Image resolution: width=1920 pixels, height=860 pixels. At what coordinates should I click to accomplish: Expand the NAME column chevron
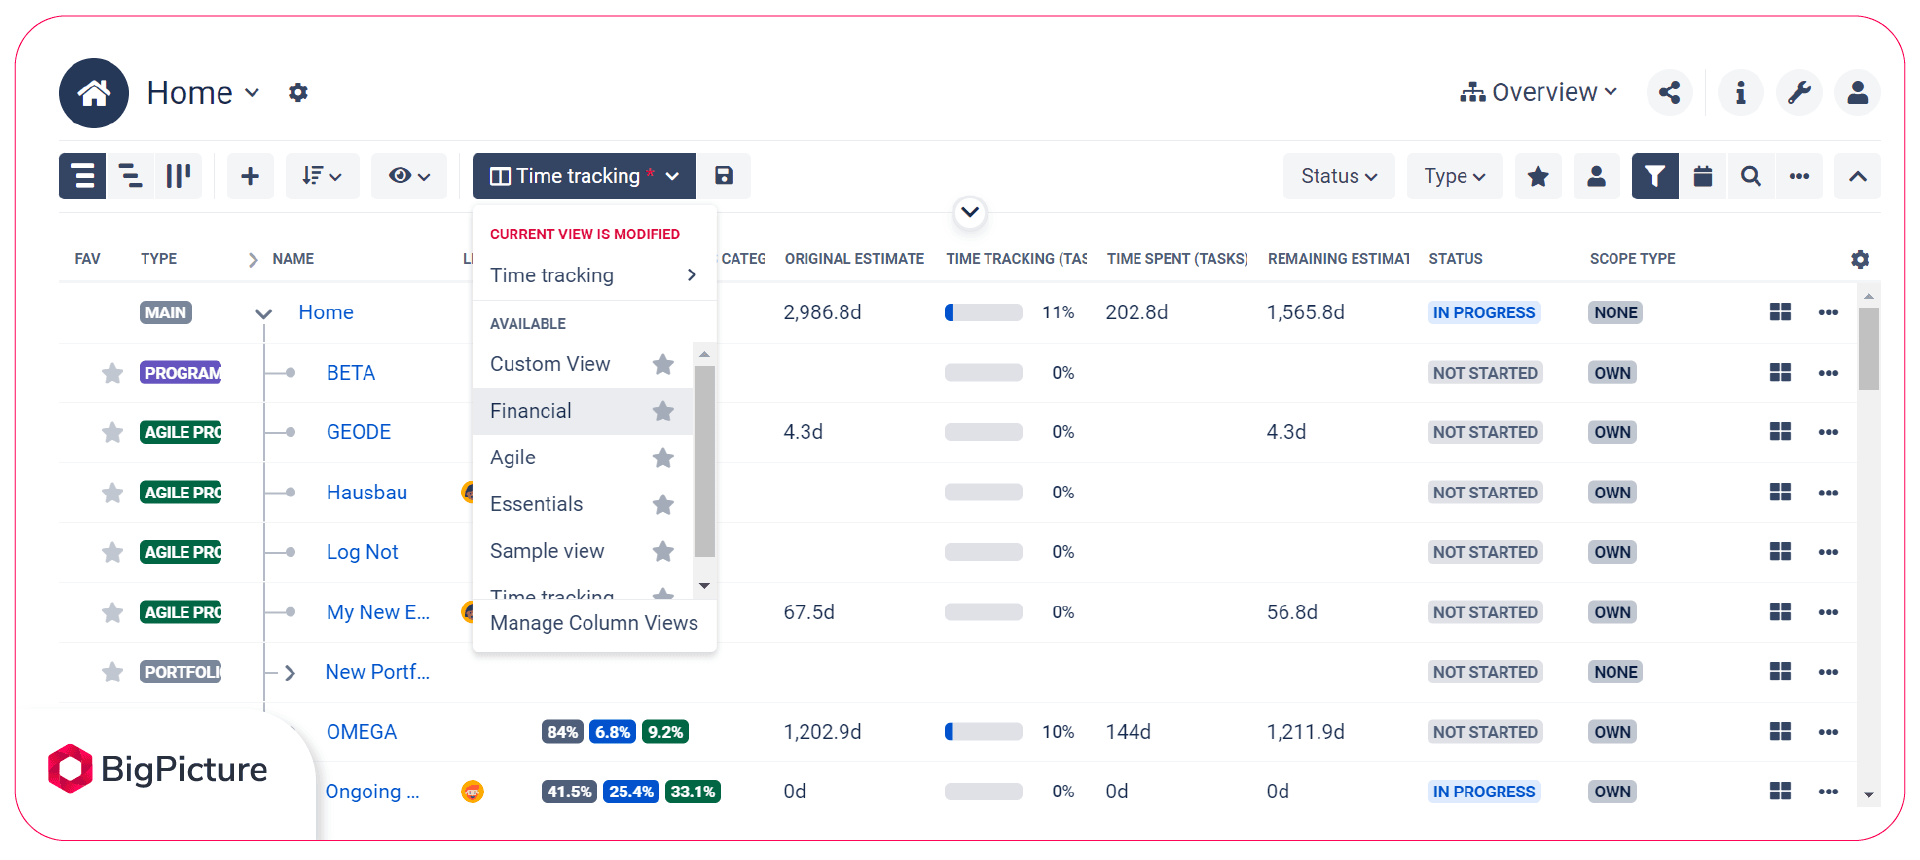point(253,260)
